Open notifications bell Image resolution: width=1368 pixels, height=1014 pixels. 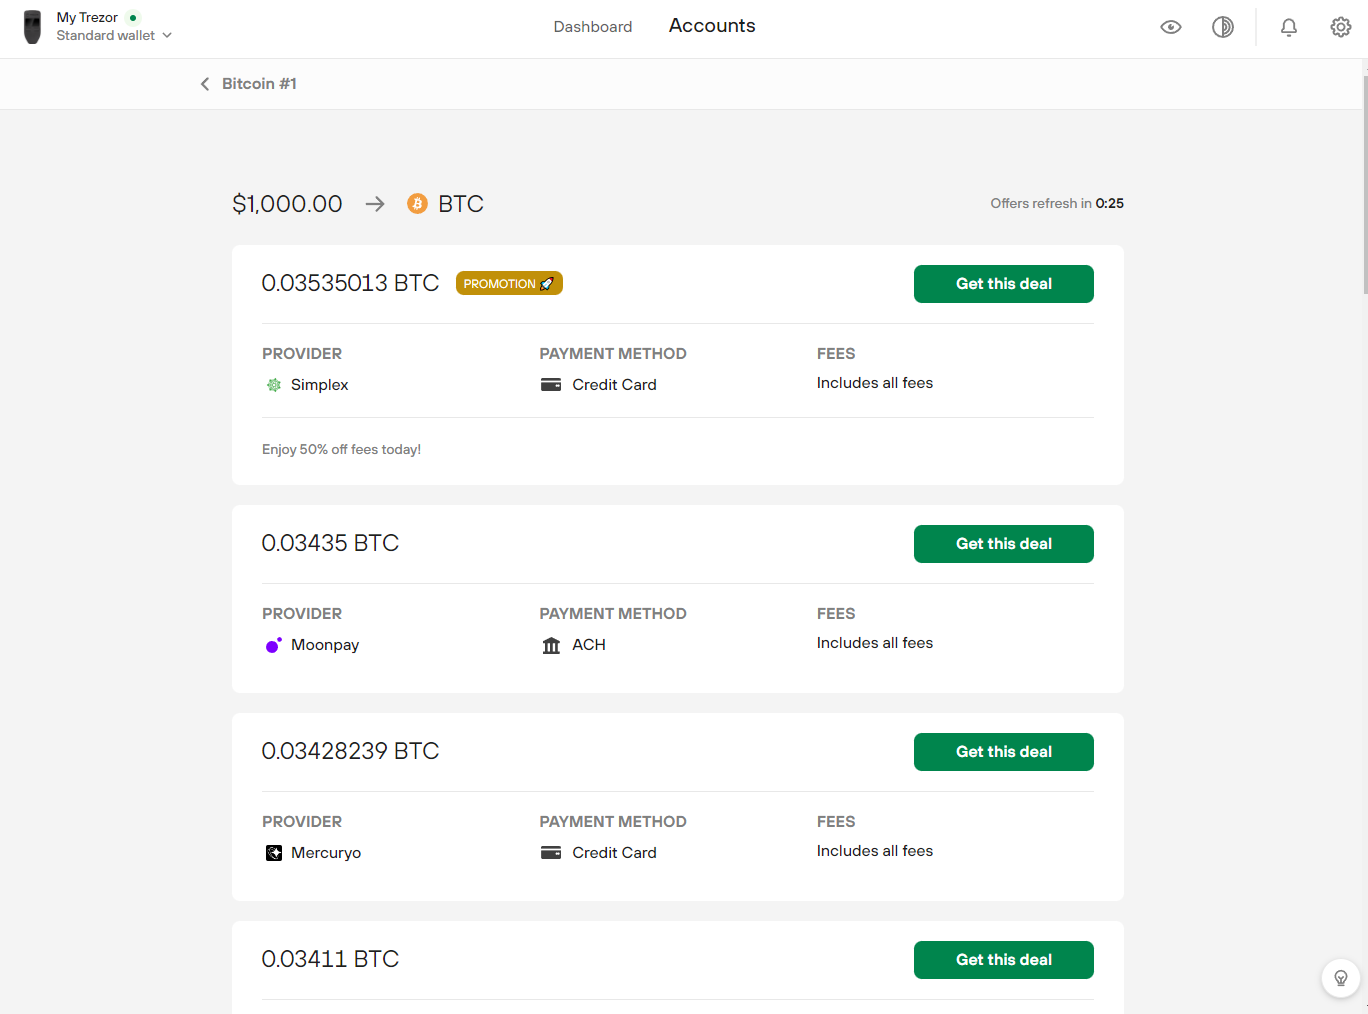tap(1289, 27)
